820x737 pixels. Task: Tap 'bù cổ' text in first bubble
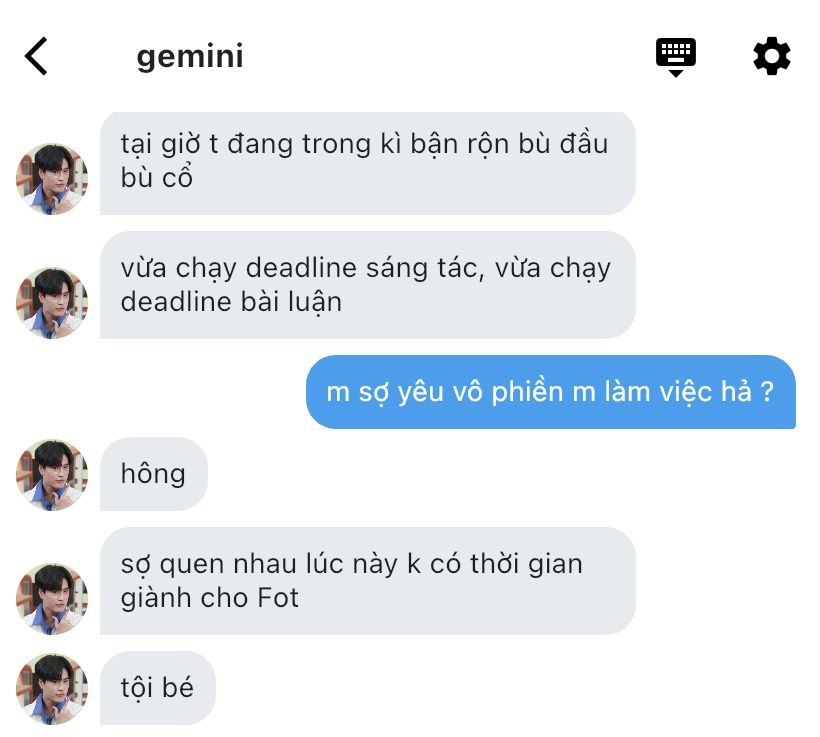coord(157,177)
